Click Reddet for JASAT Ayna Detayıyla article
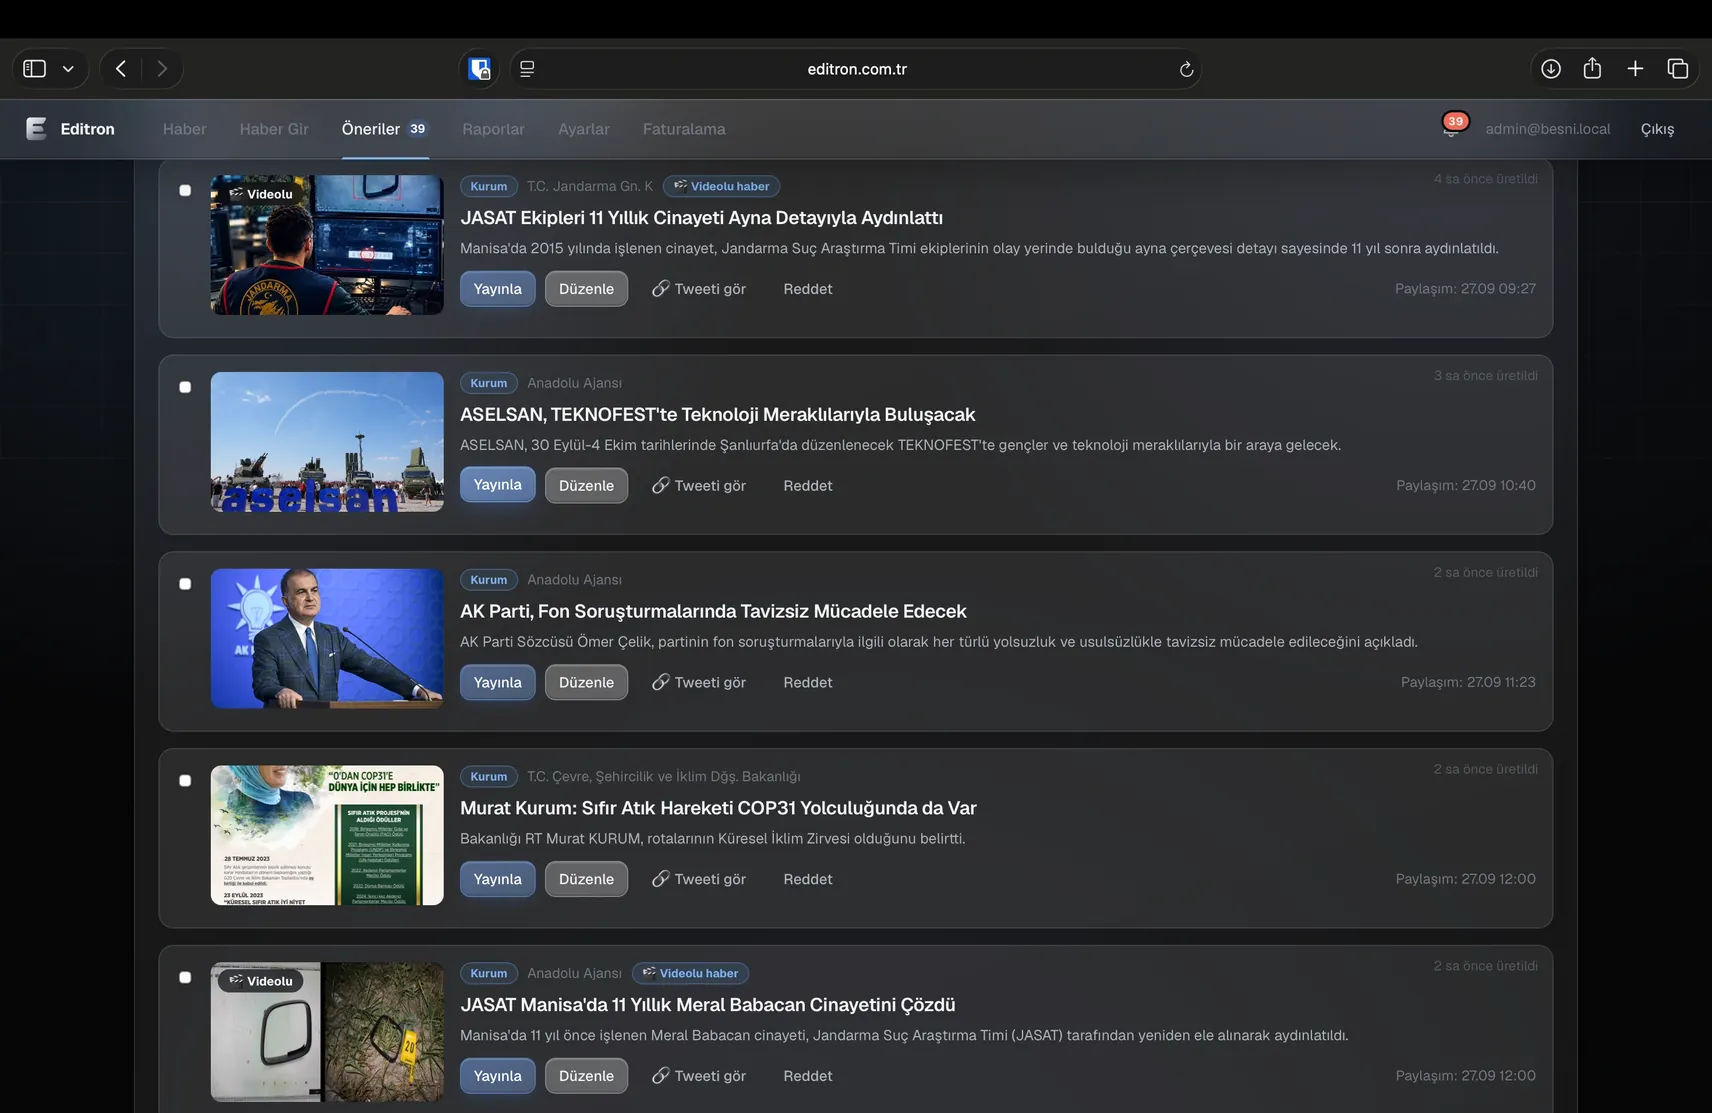Image resolution: width=1712 pixels, height=1113 pixels. click(808, 289)
